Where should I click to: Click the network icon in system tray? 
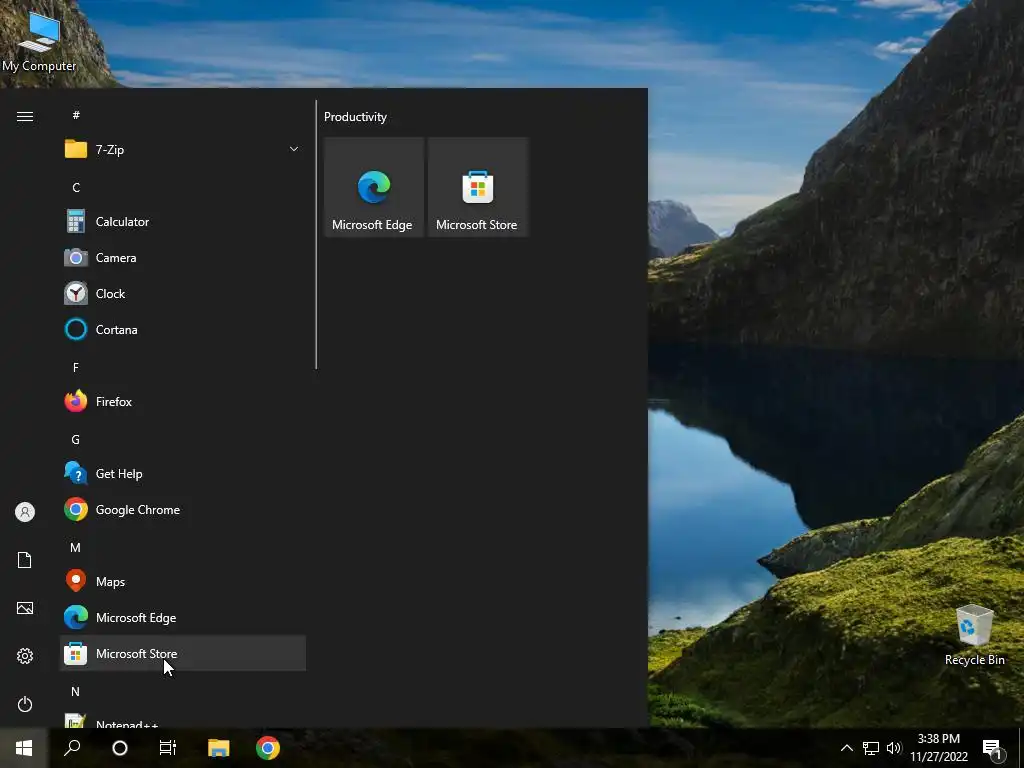click(x=871, y=748)
